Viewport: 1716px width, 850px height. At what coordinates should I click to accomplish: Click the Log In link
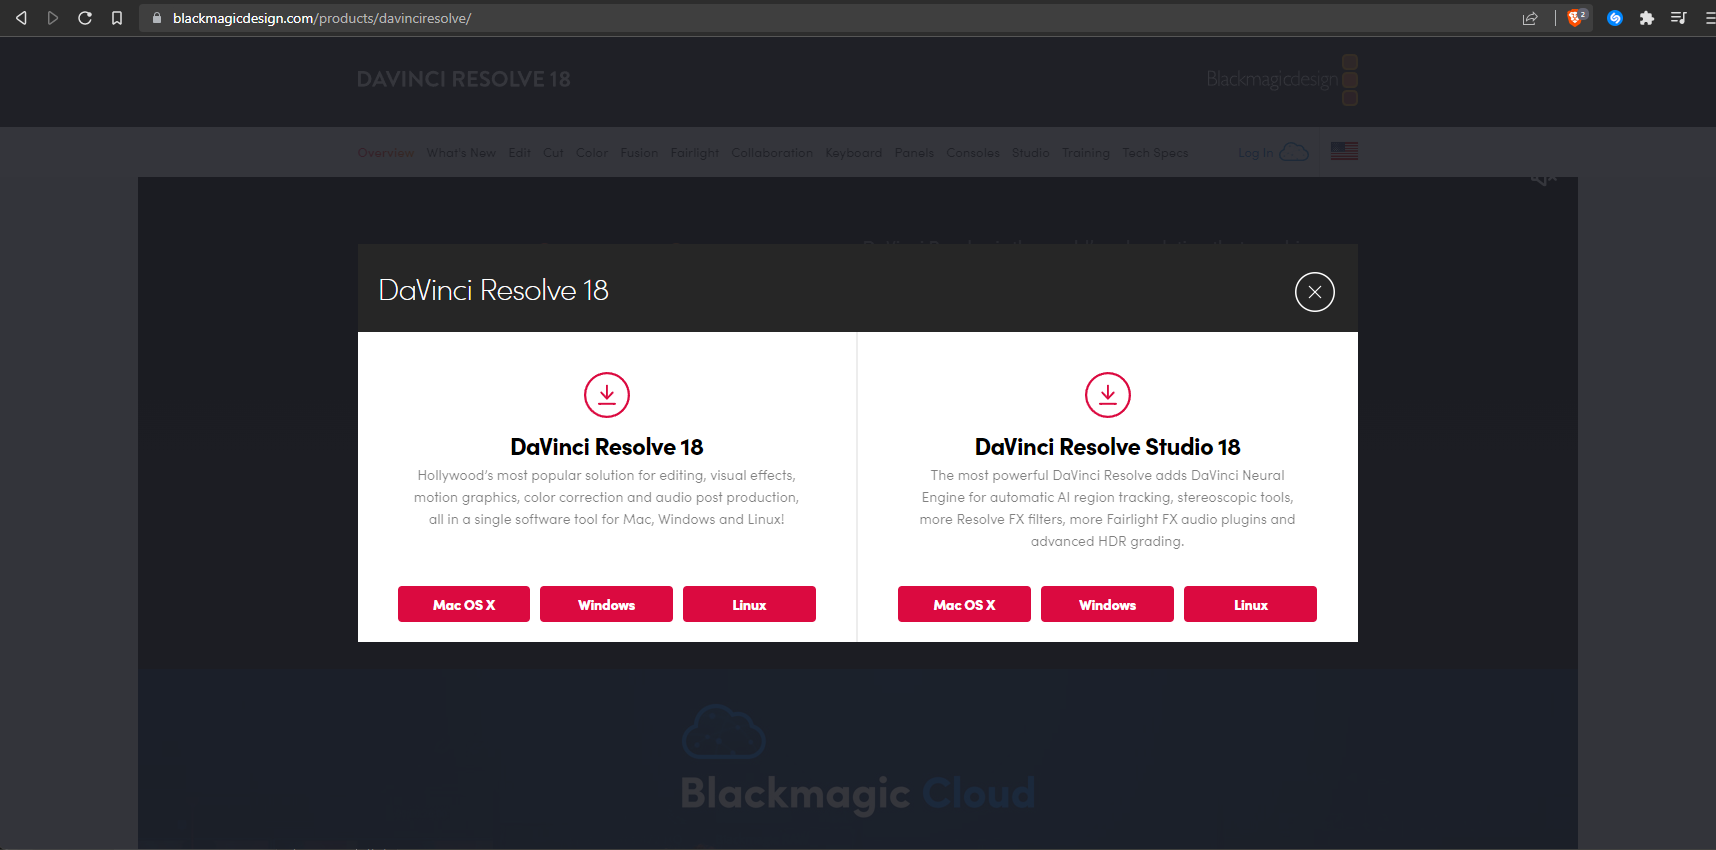pyautogui.click(x=1256, y=153)
